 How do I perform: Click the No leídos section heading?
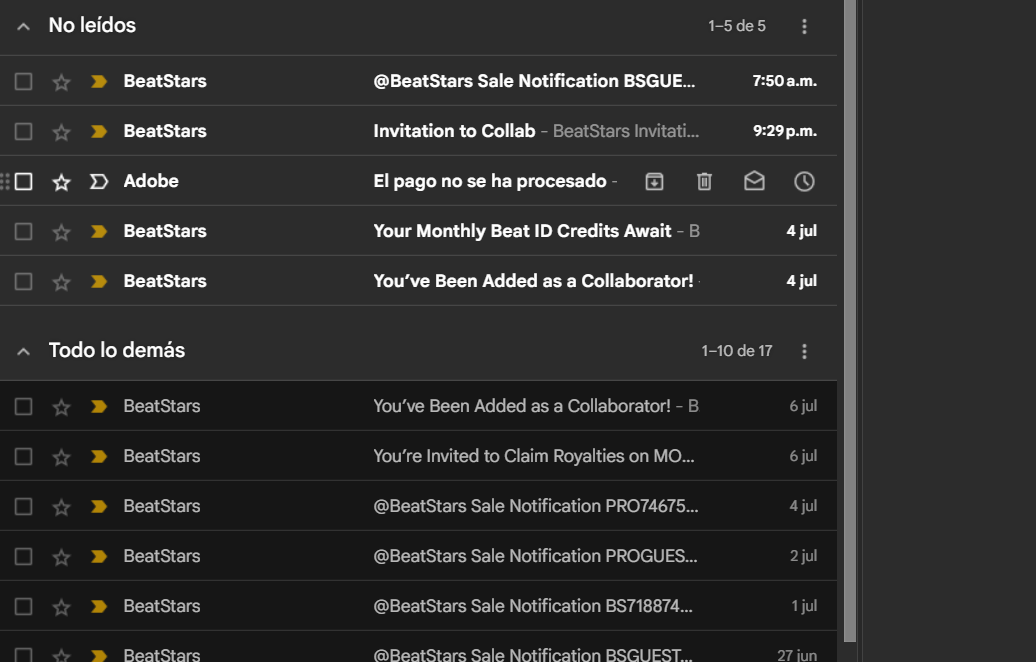(x=92, y=25)
